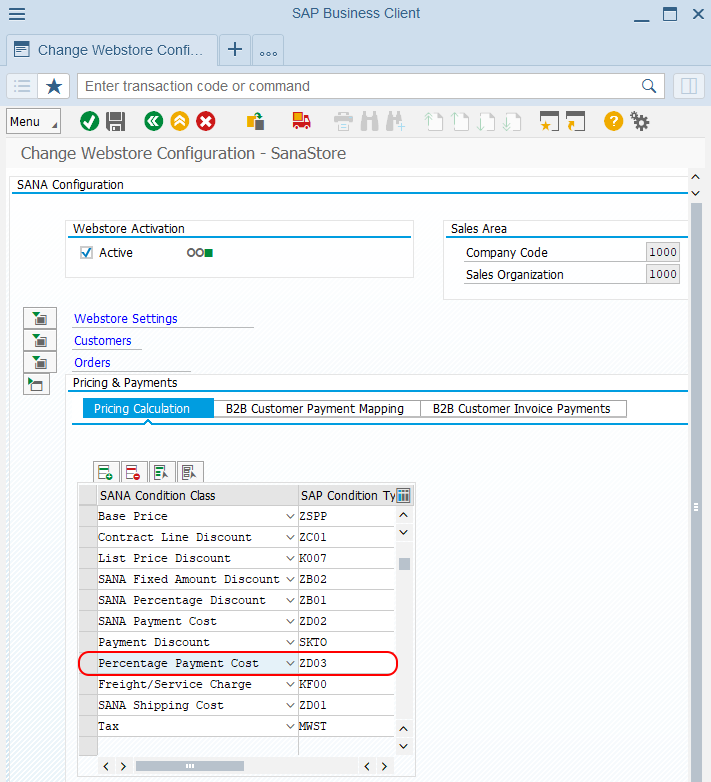711x782 pixels.
Task: Click the Print icon in toolbar
Action: point(343,121)
